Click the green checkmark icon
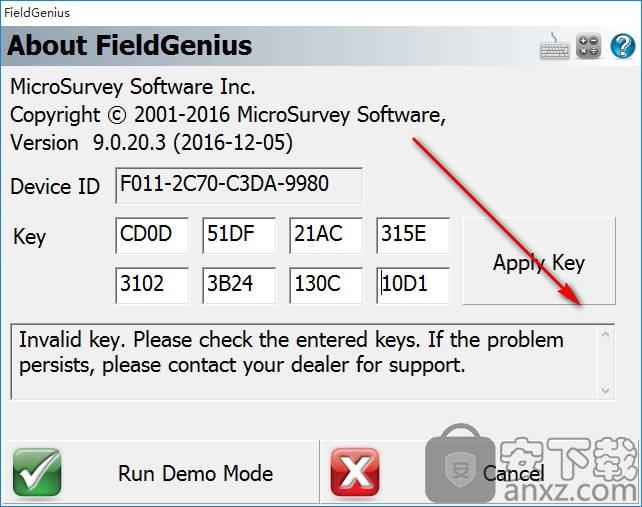Image resolution: width=642 pixels, height=507 pixels. 37,472
